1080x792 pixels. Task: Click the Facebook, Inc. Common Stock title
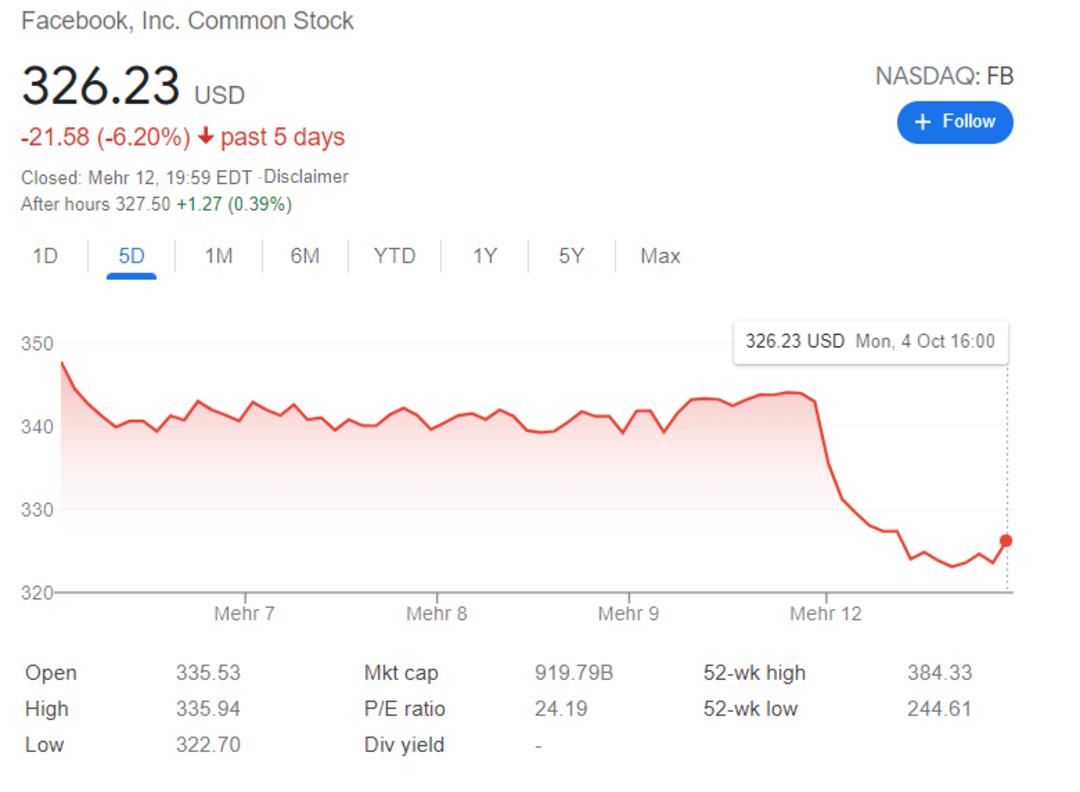[x=187, y=21]
